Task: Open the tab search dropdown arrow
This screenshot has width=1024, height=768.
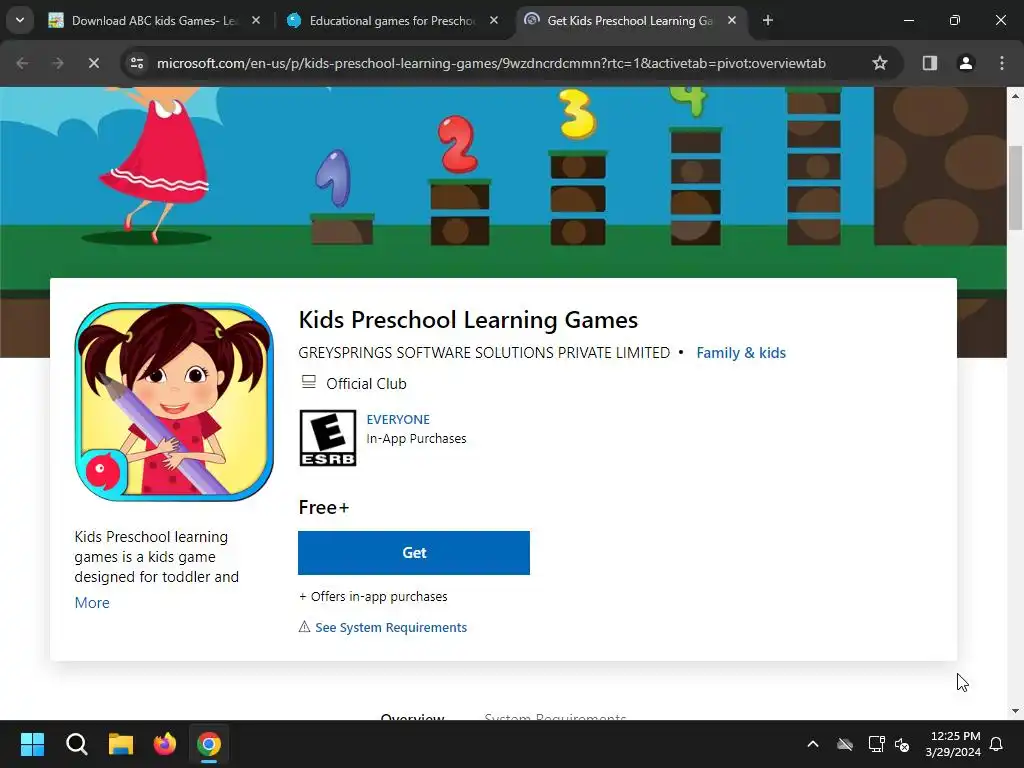Action: [x=20, y=20]
